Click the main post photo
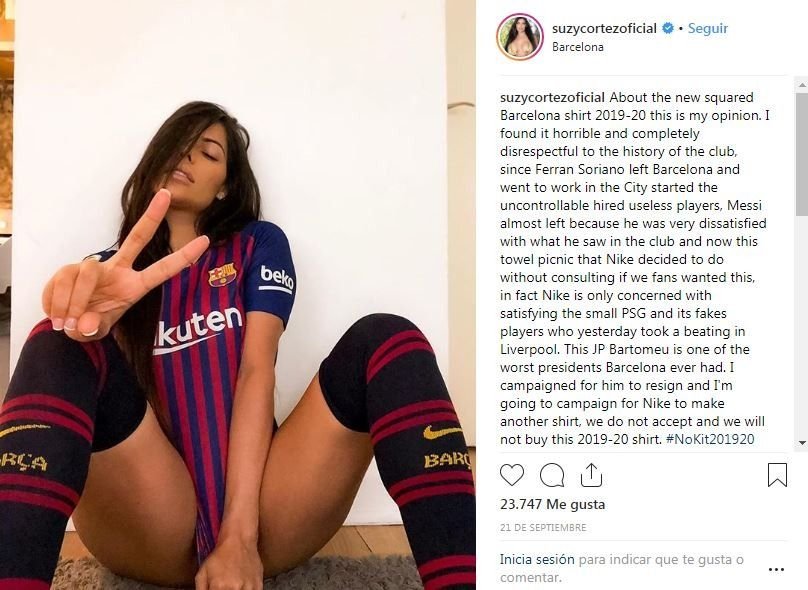Screen dimensions: 808x590 pos(238,295)
